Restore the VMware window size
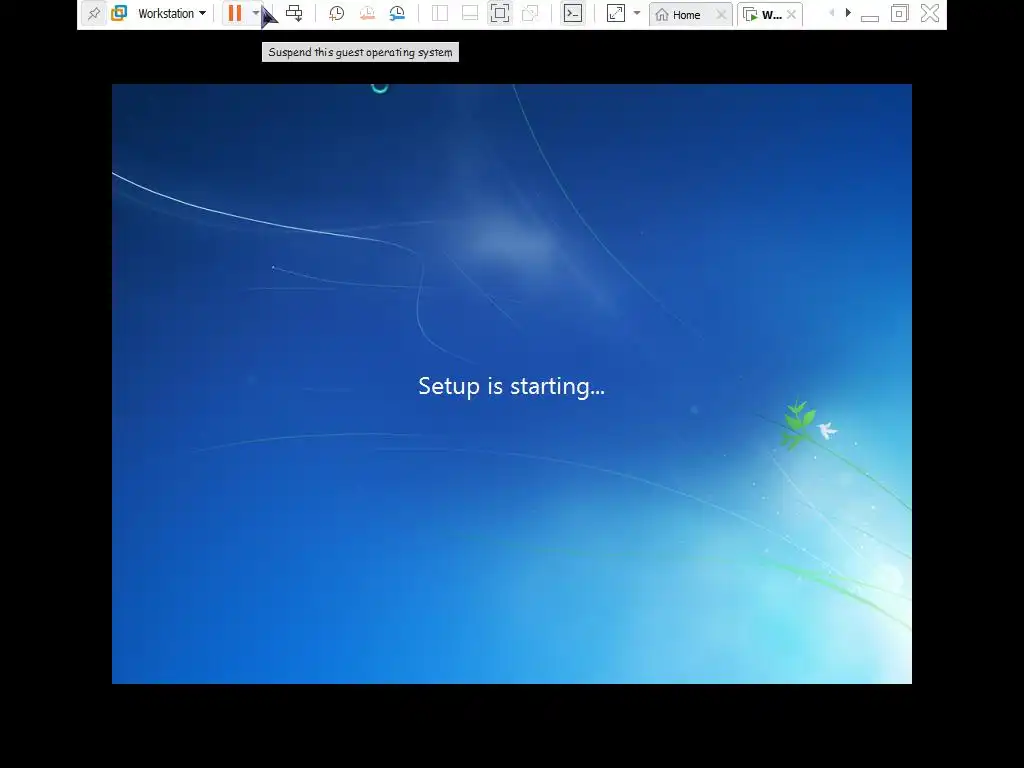This screenshot has width=1024, height=768. (900, 13)
